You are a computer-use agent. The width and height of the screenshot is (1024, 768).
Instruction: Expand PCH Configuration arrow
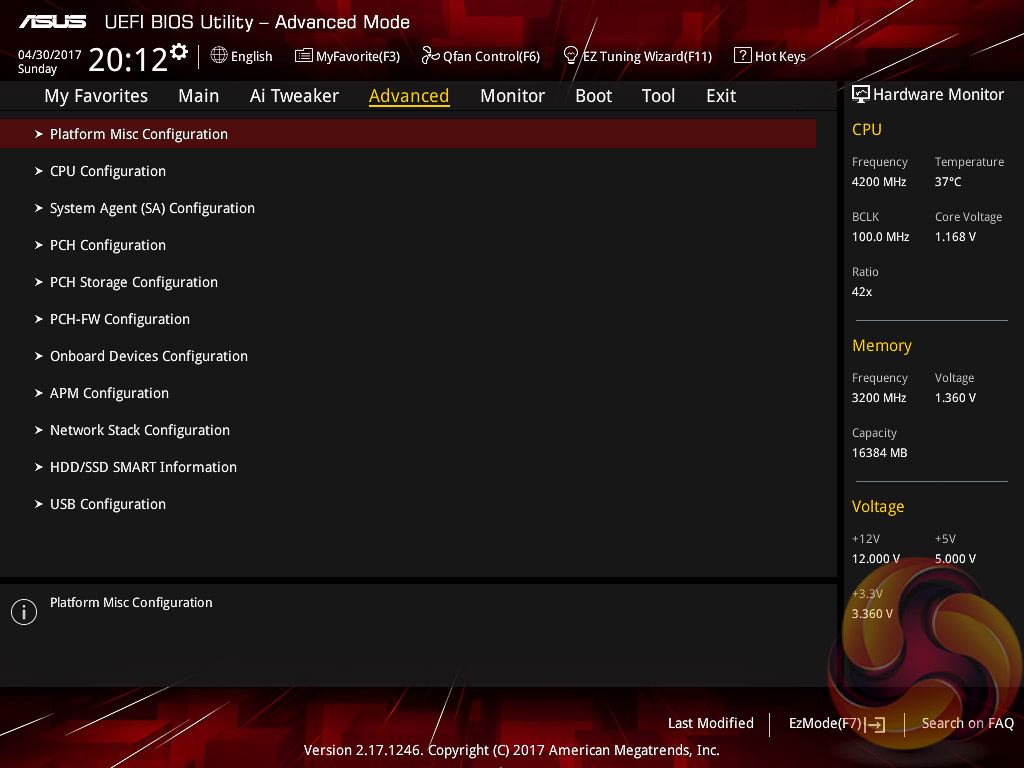[x=39, y=245]
